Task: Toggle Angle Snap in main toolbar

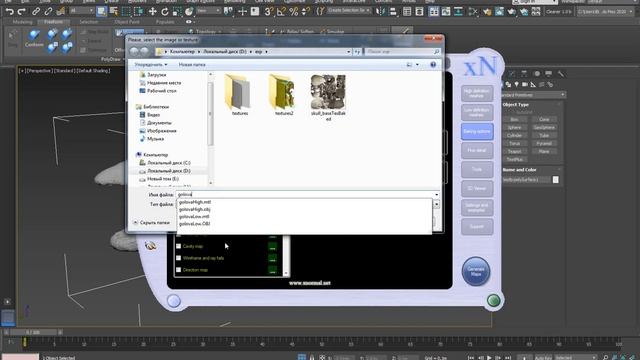Action: click(281, 11)
